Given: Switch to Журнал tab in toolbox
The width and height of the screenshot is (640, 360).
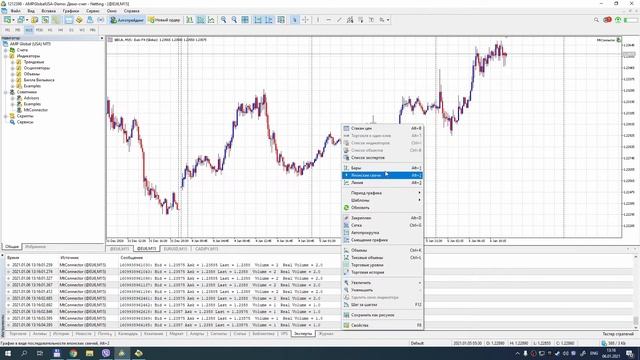Looking at the screenshot, I should (326, 334).
